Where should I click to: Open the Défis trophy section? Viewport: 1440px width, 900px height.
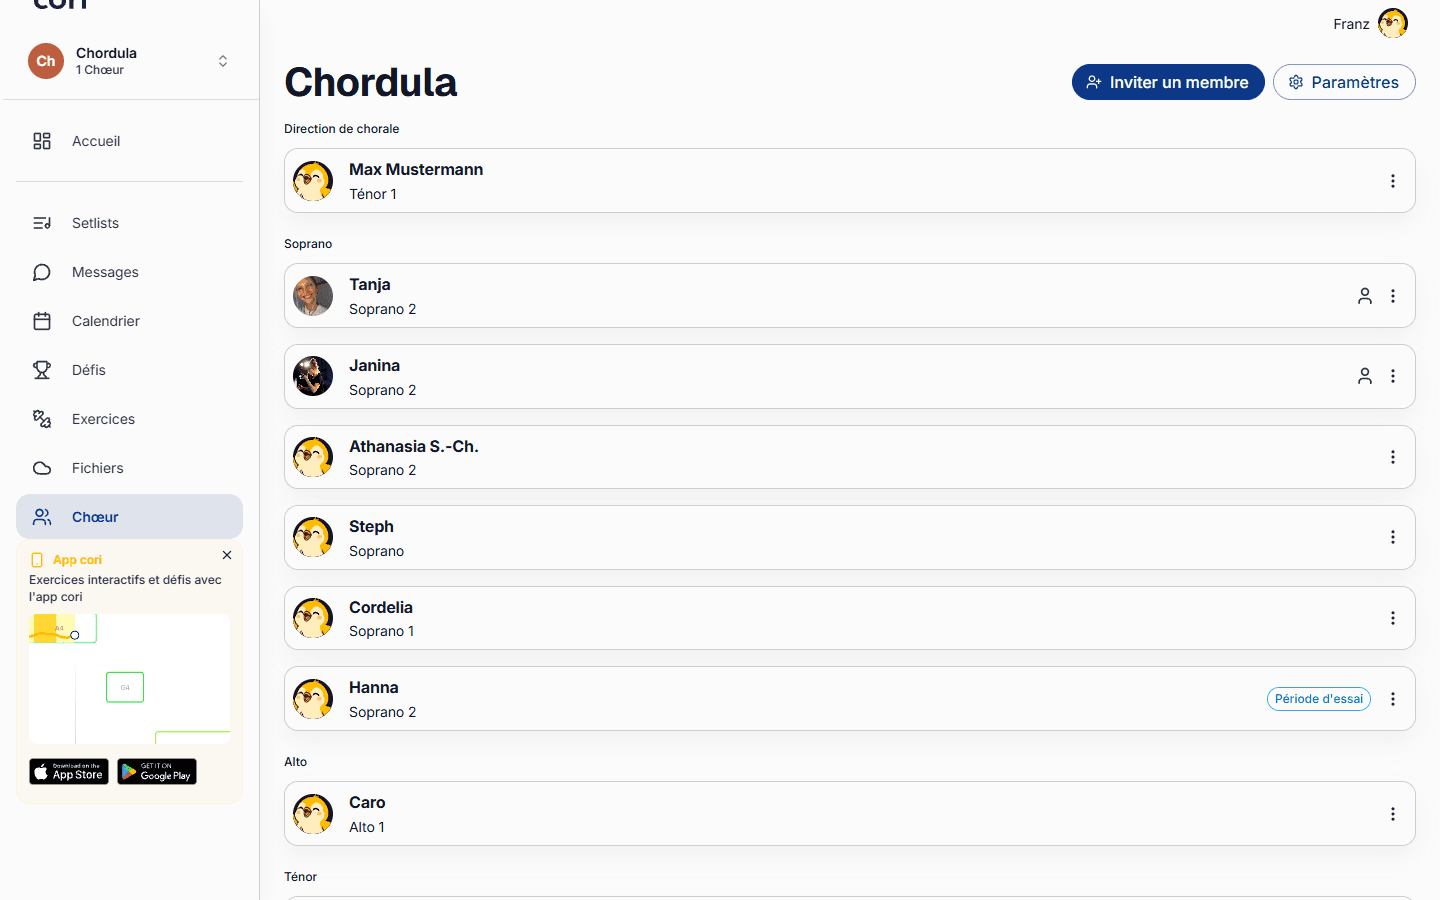pos(129,370)
